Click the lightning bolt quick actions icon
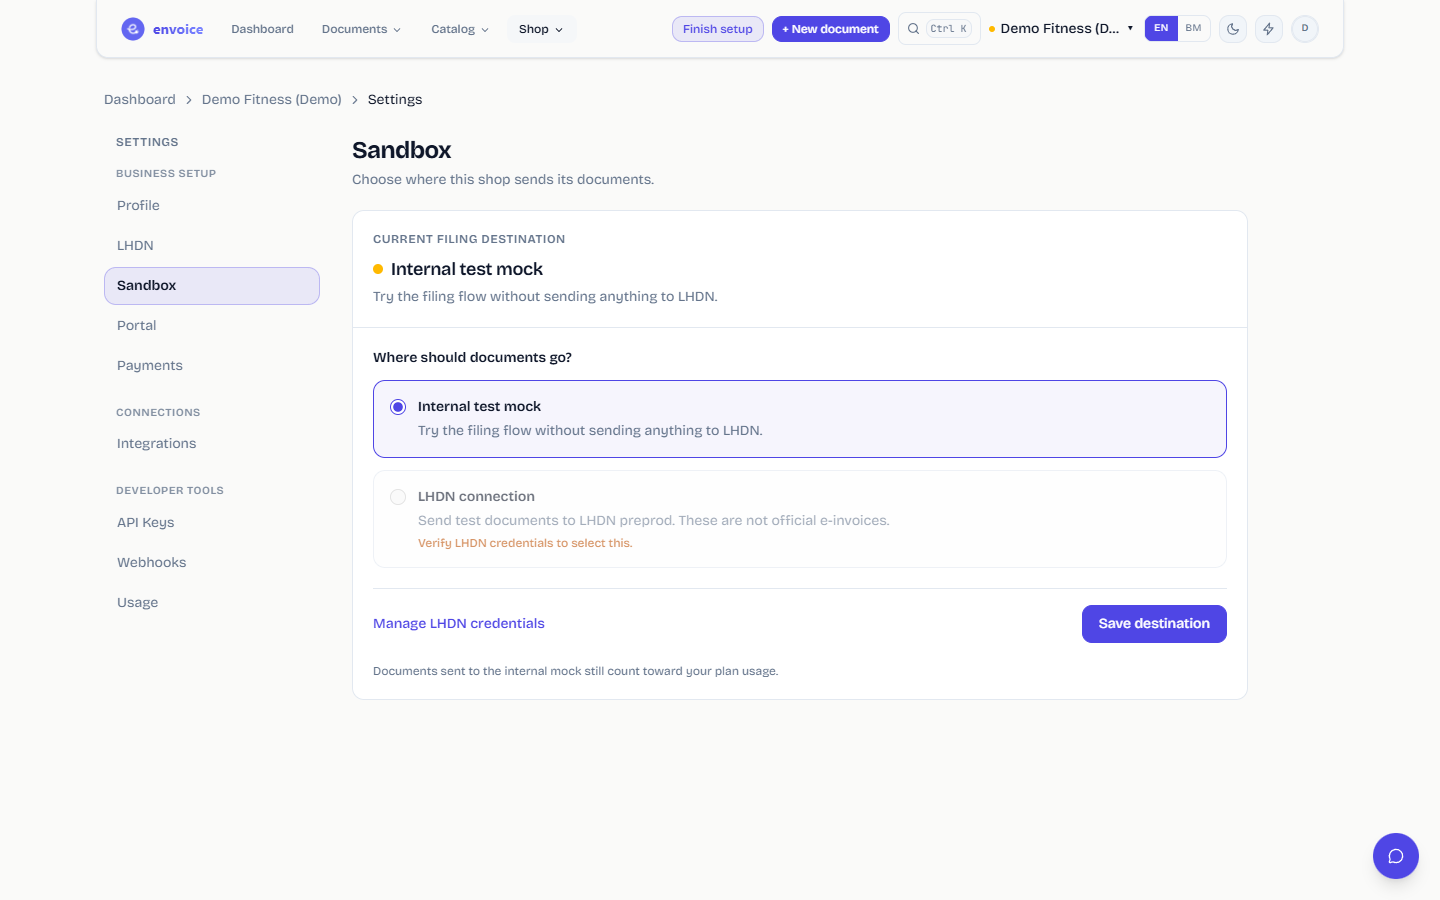This screenshot has height=900, width=1440. 1269,29
